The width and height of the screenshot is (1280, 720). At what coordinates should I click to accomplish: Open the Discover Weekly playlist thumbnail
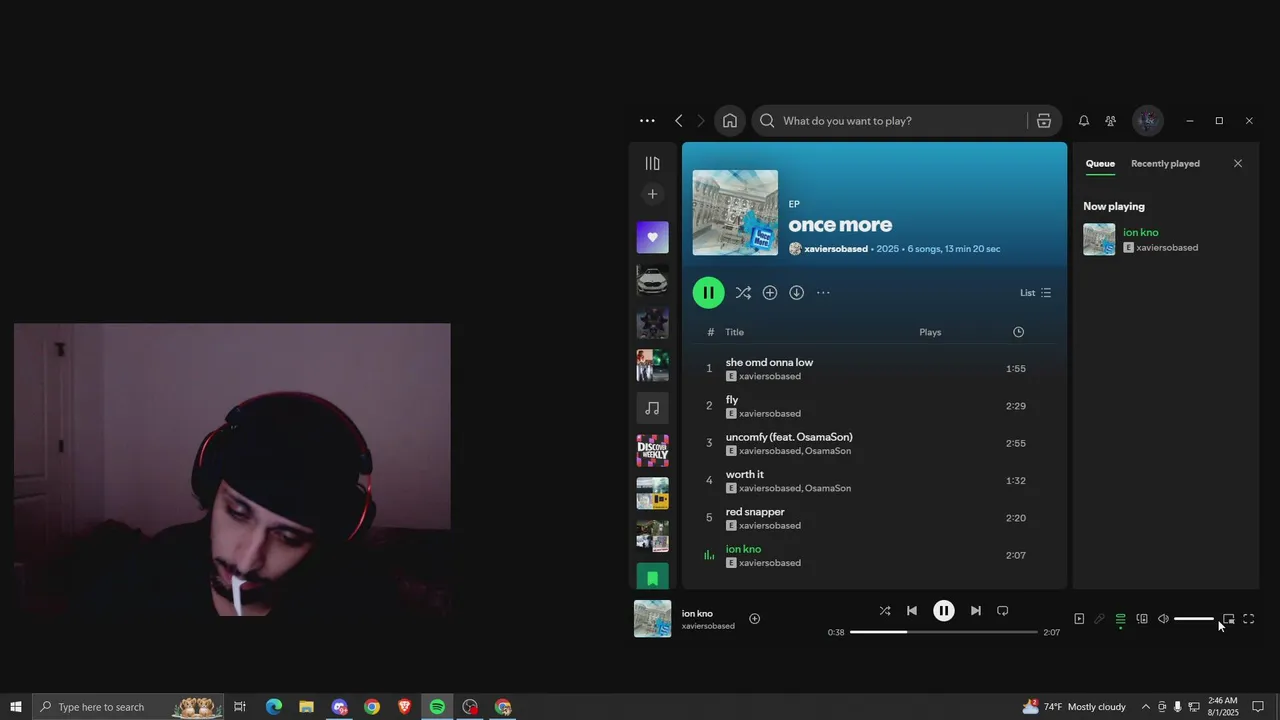652,451
